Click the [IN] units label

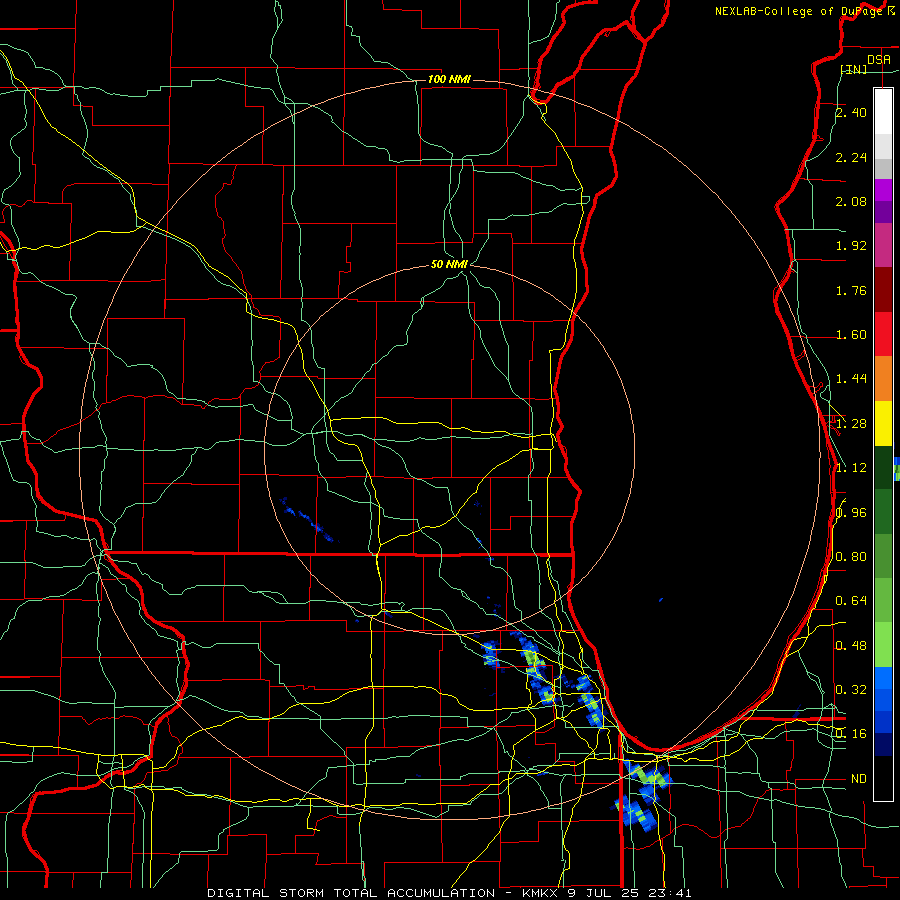coord(854,69)
